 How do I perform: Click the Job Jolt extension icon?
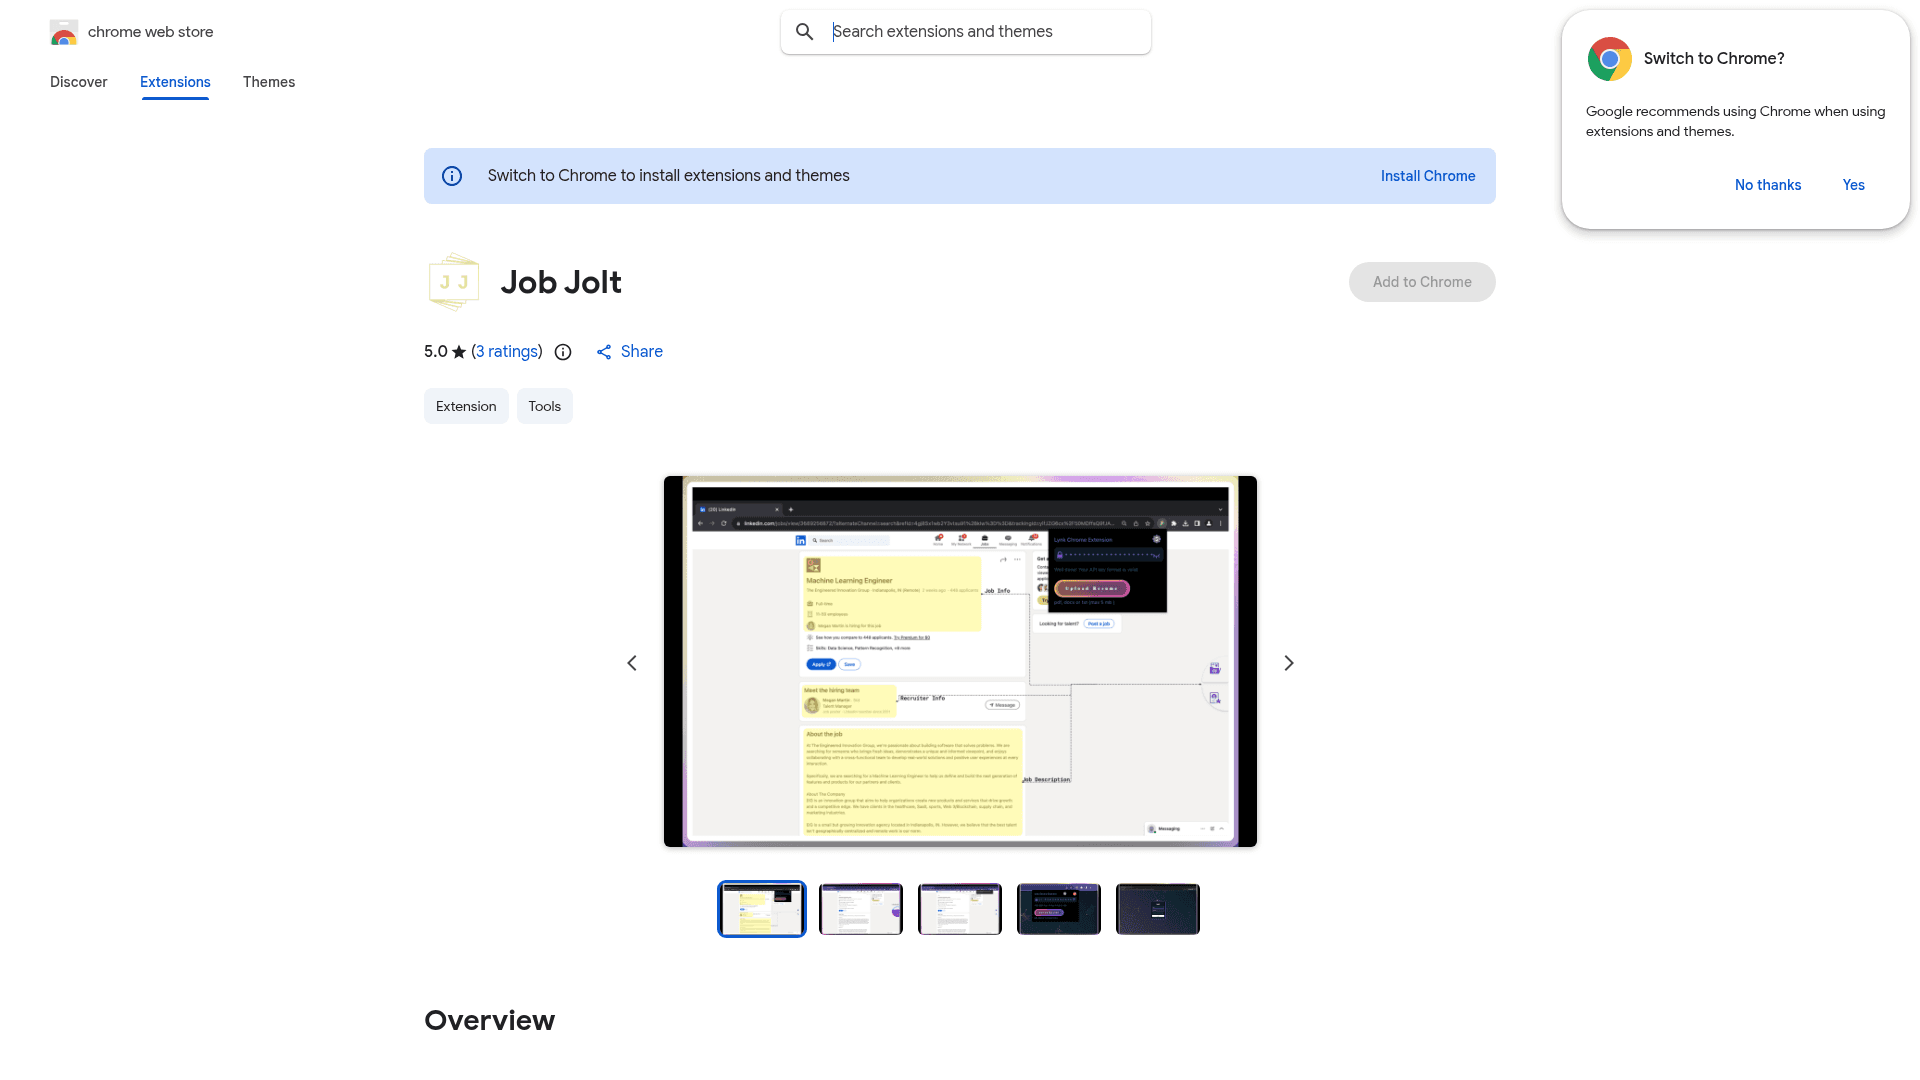pos(453,281)
